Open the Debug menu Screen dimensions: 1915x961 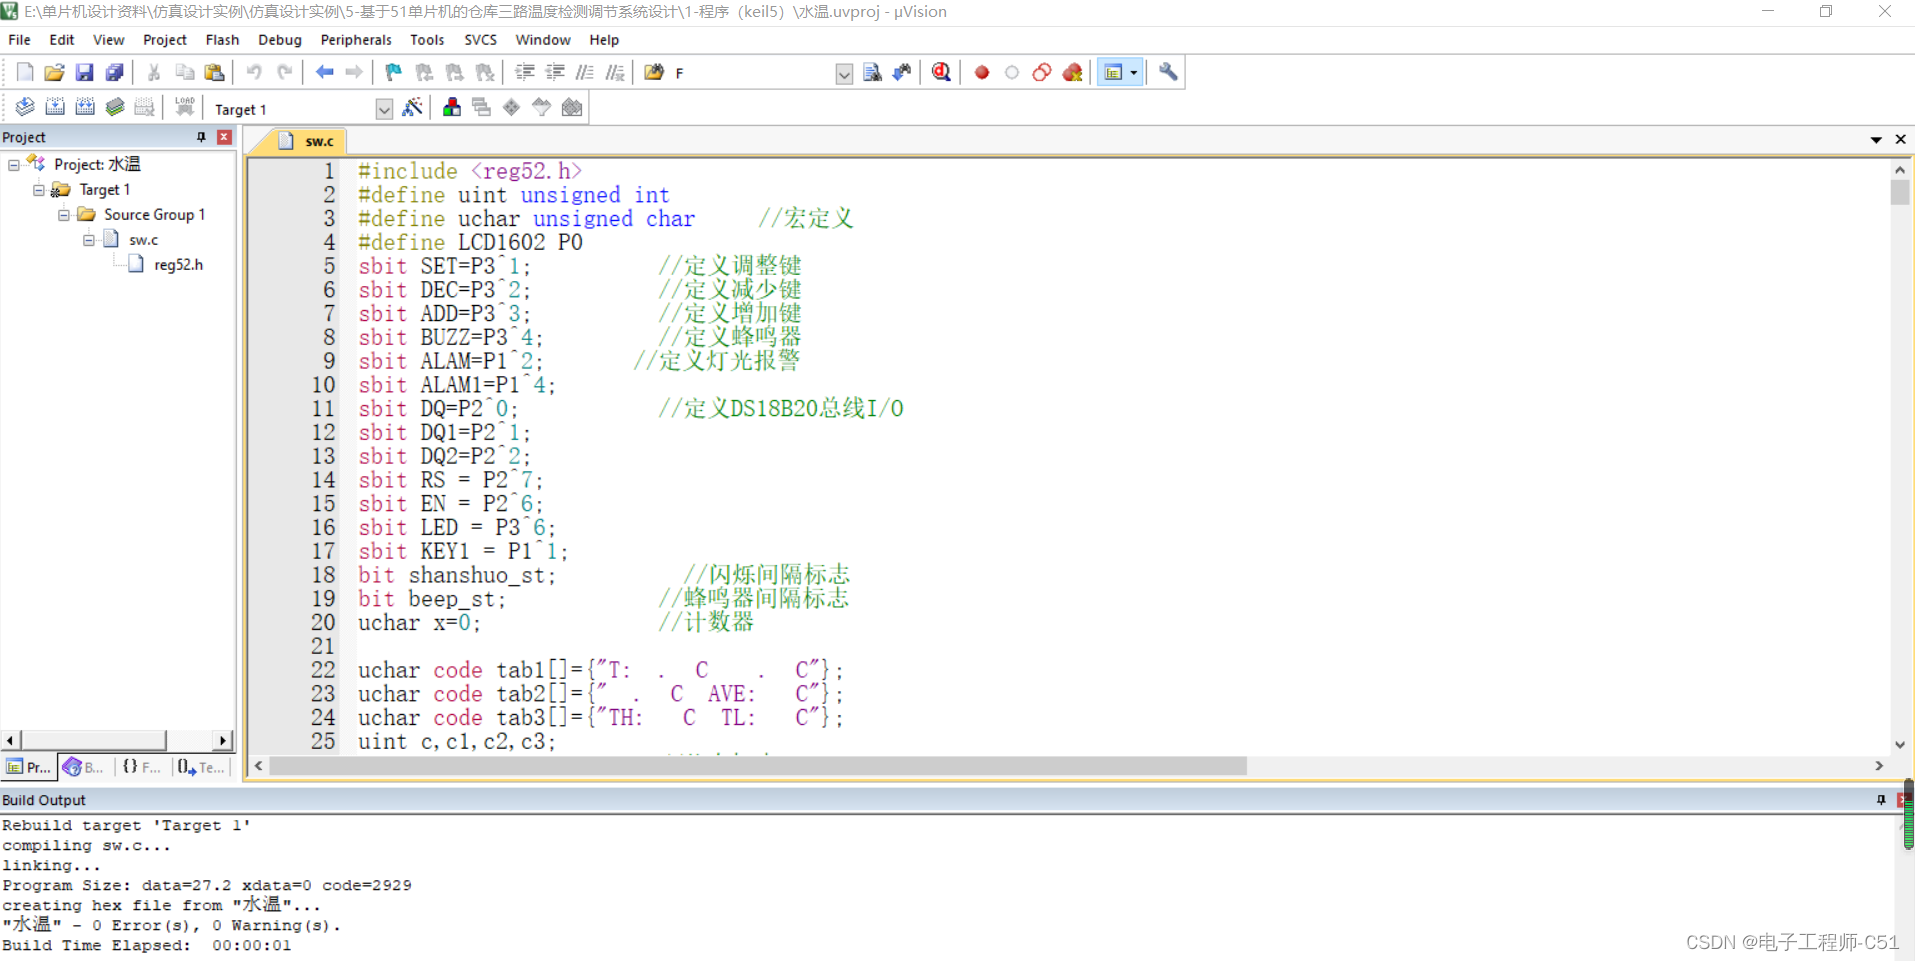coord(280,40)
